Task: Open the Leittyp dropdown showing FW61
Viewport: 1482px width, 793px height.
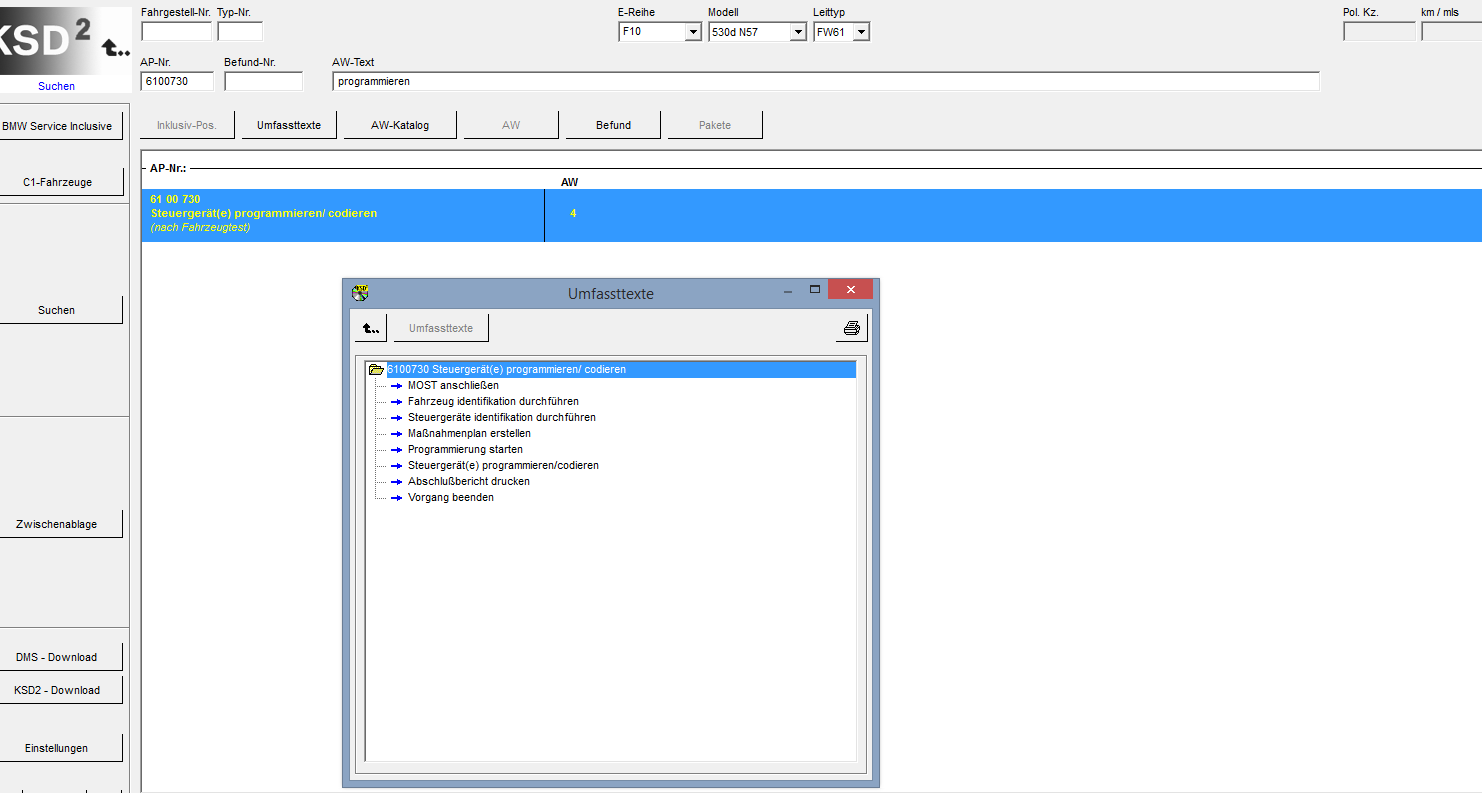Action: [861, 32]
